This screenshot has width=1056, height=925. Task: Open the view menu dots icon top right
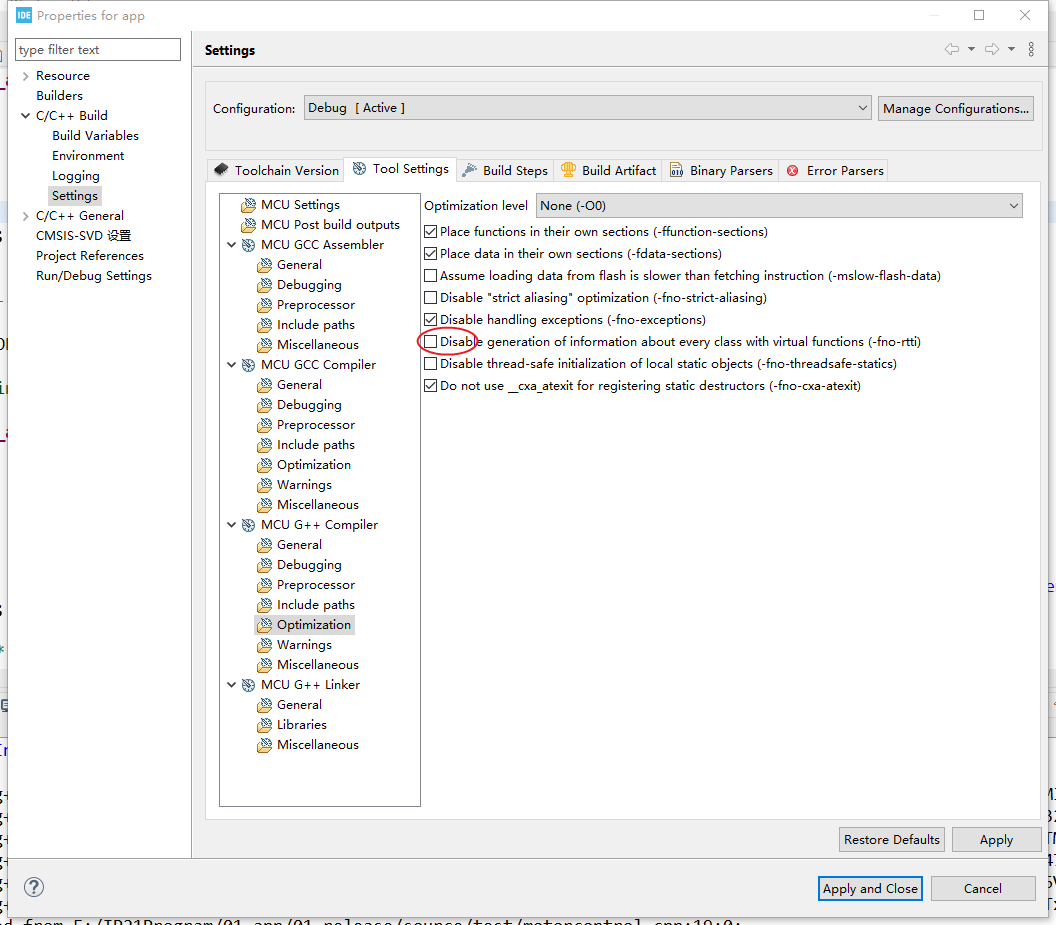pos(1031,49)
